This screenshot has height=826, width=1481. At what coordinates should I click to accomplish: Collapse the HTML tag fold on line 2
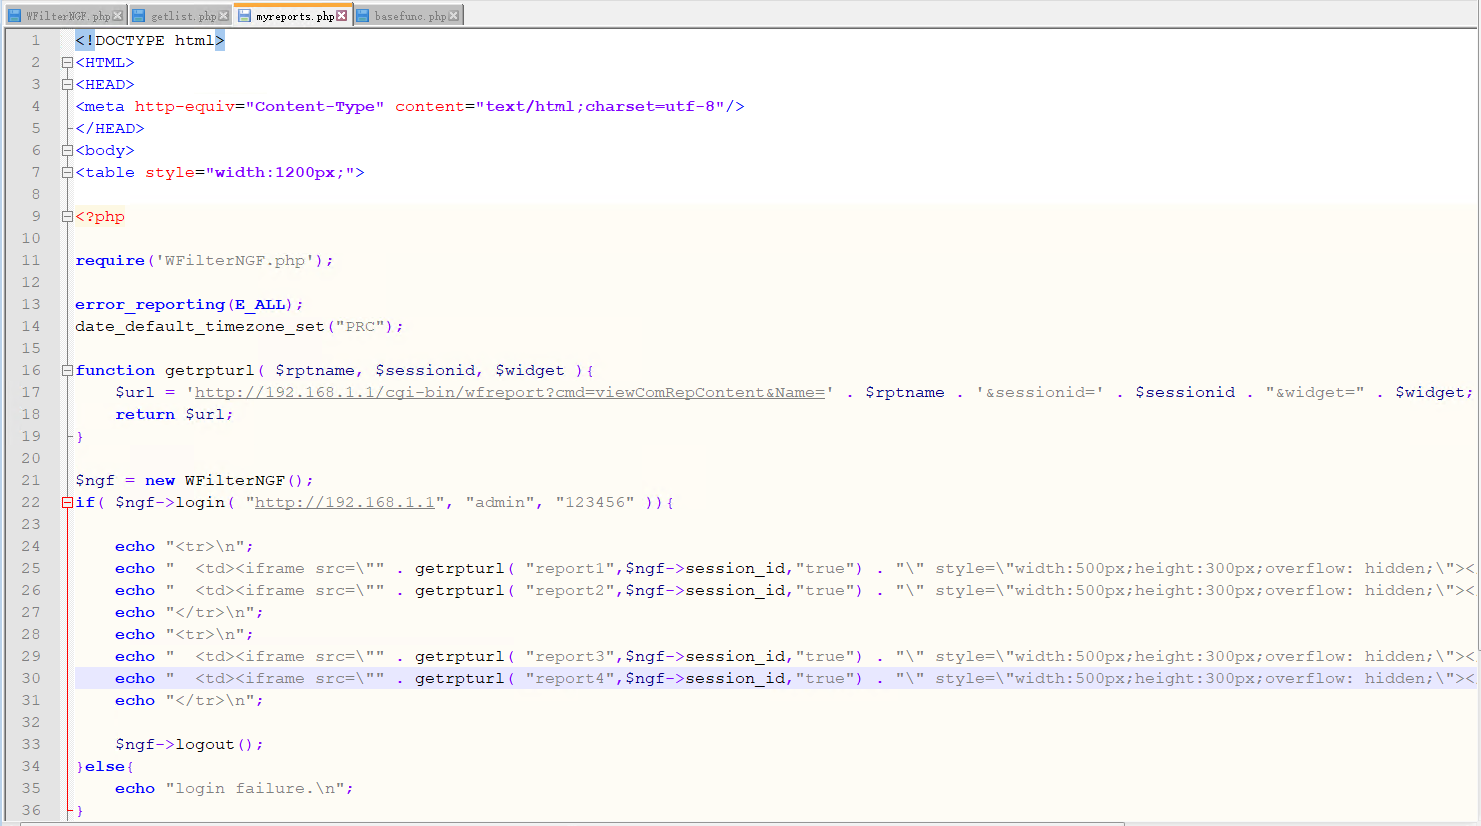(67, 63)
